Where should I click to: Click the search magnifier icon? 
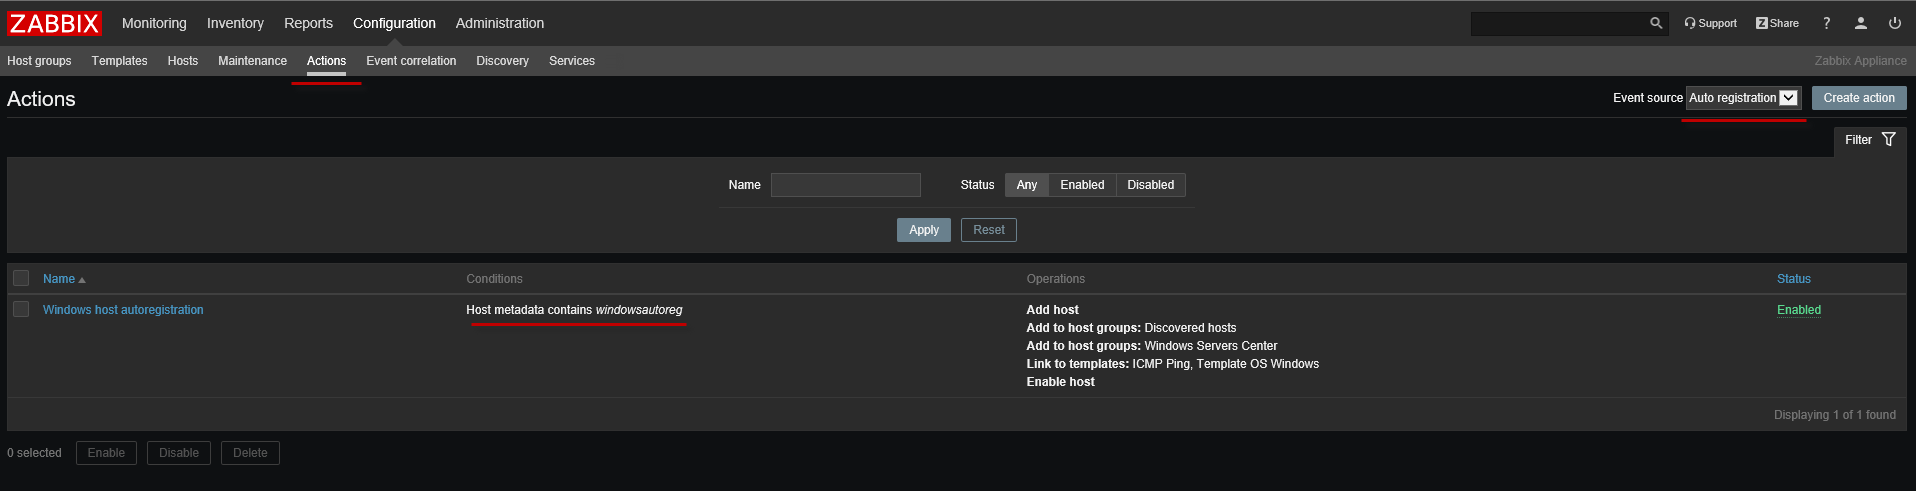tap(1656, 23)
